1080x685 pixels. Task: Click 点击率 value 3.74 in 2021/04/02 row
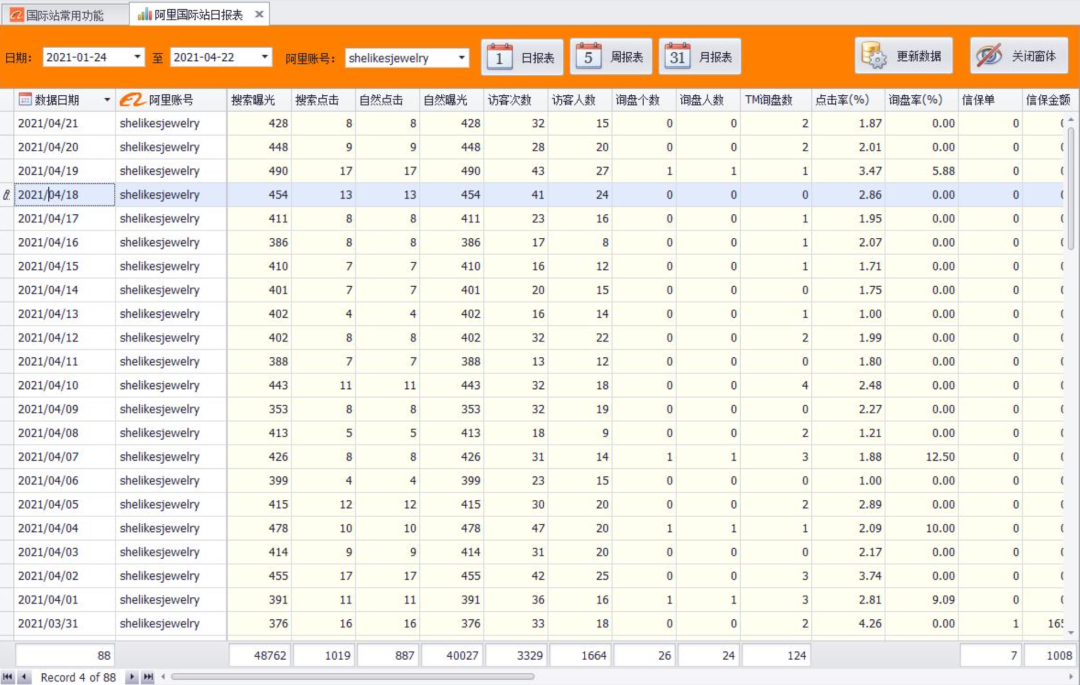(x=847, y=576)
